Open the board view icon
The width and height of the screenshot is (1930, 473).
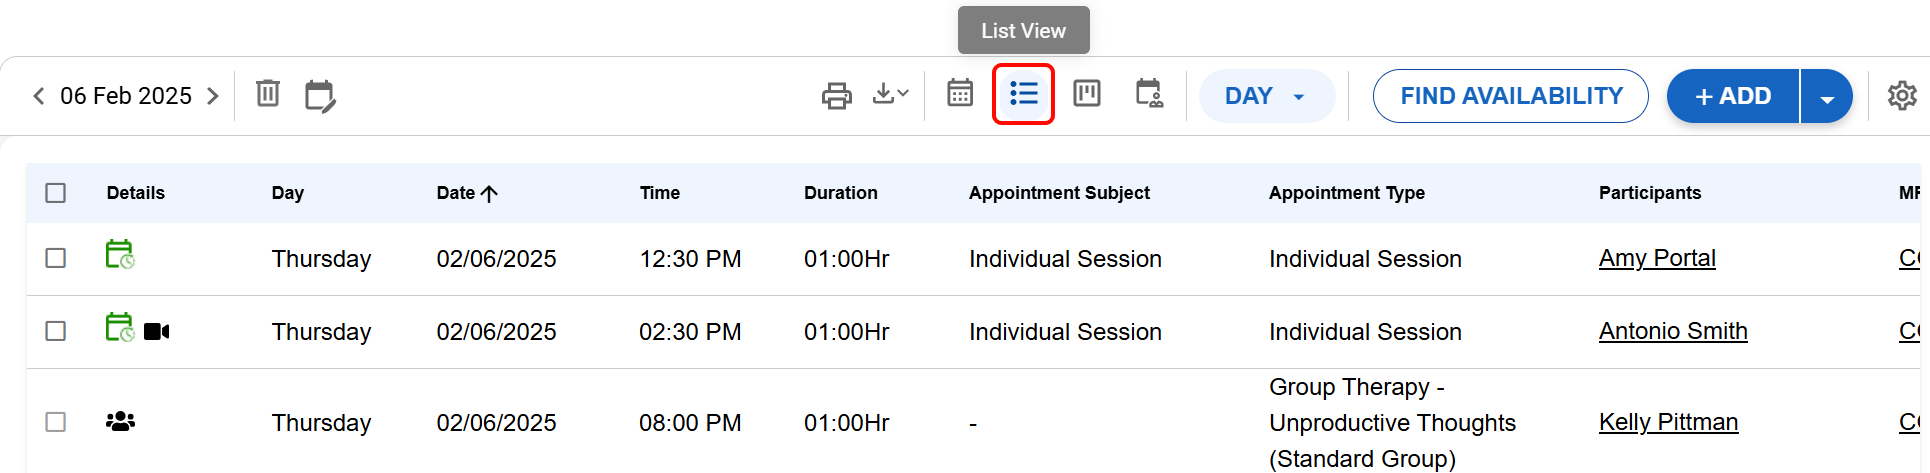pyautogui.click(x=1087, y=94)
